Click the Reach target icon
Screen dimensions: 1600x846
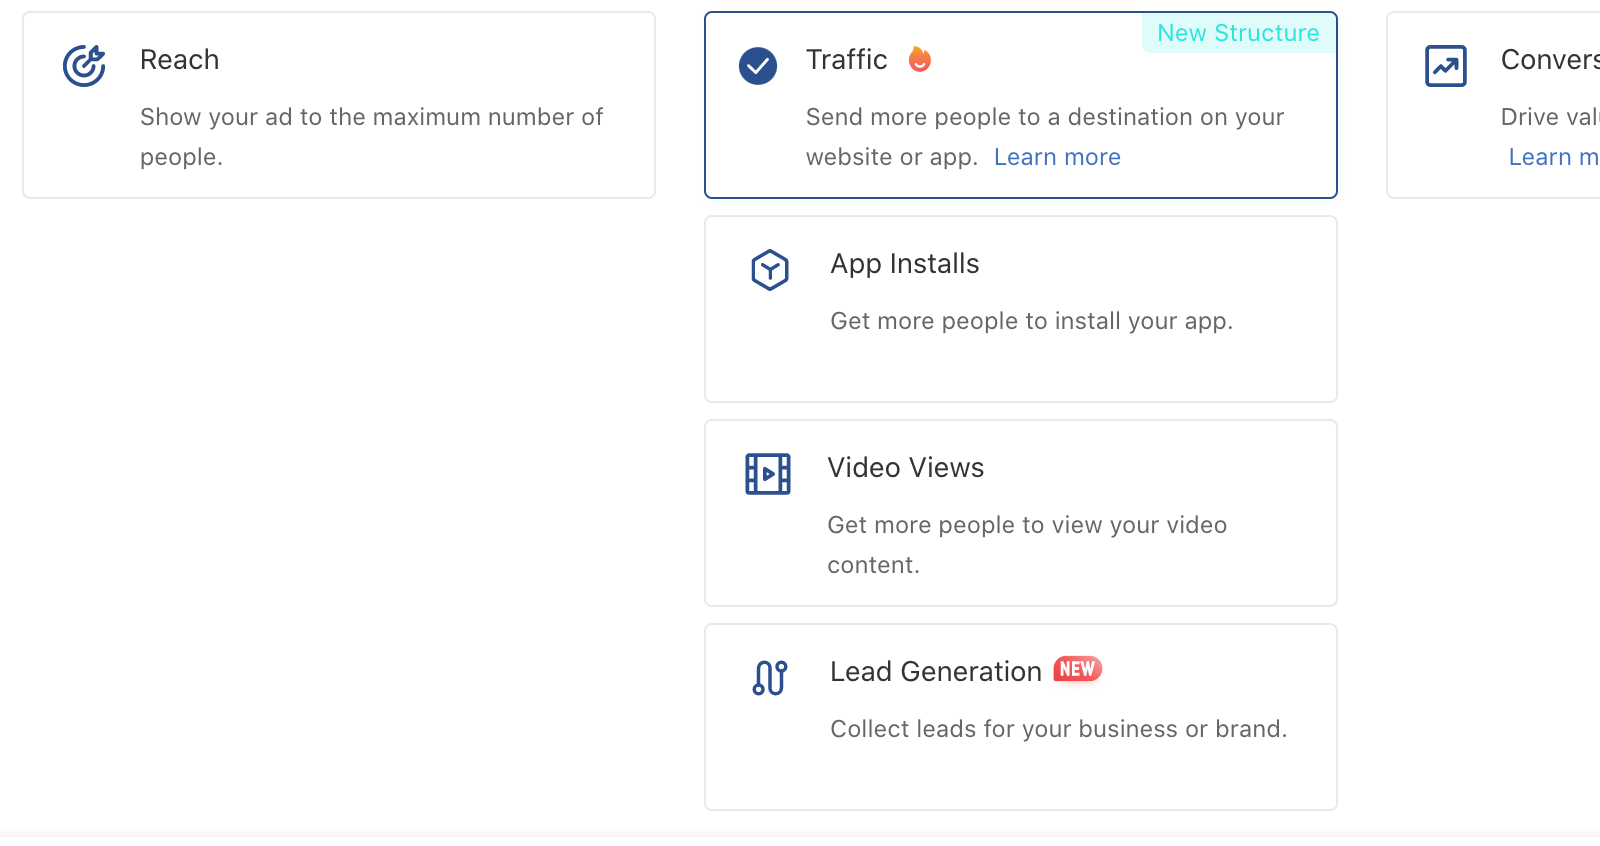click(84, 66)
